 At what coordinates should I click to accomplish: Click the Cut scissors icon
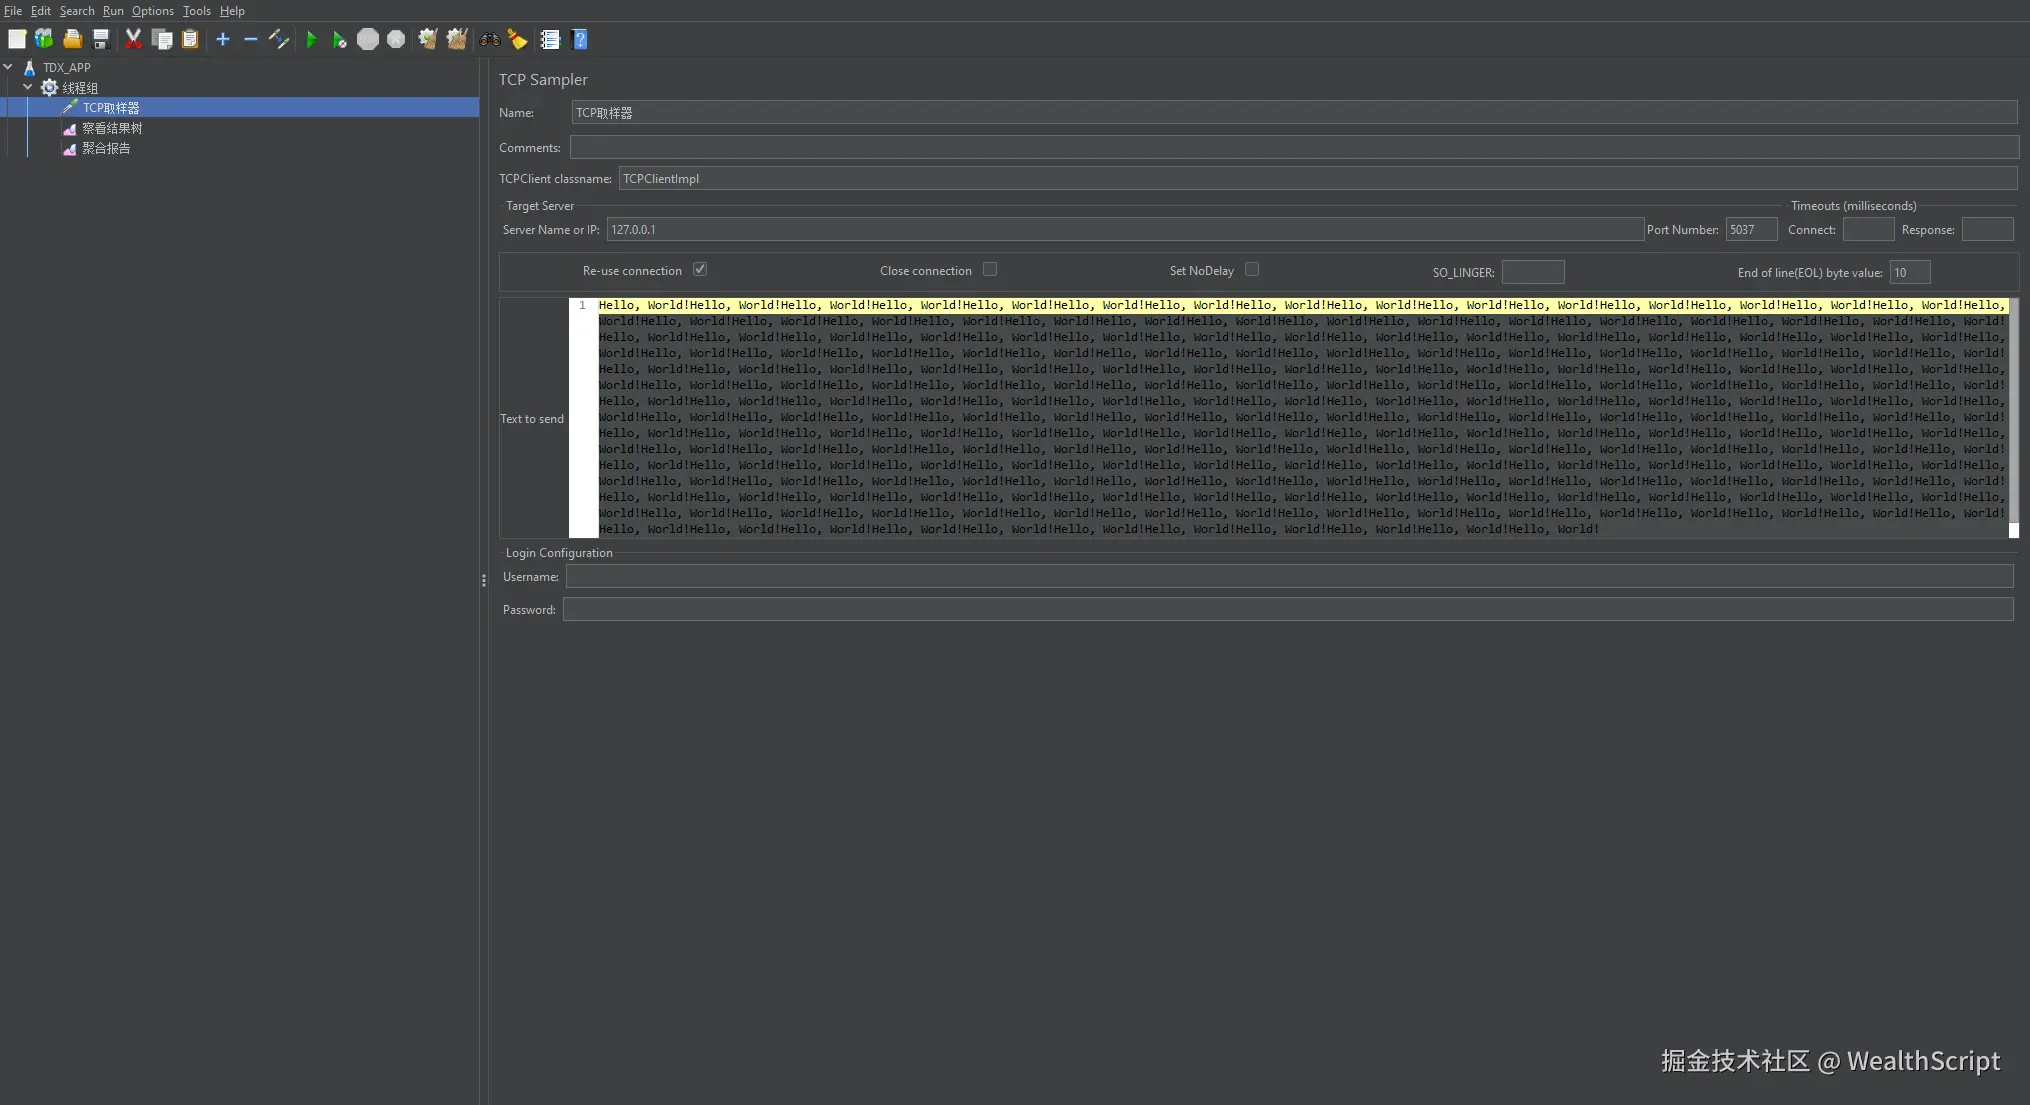[133, 40]
